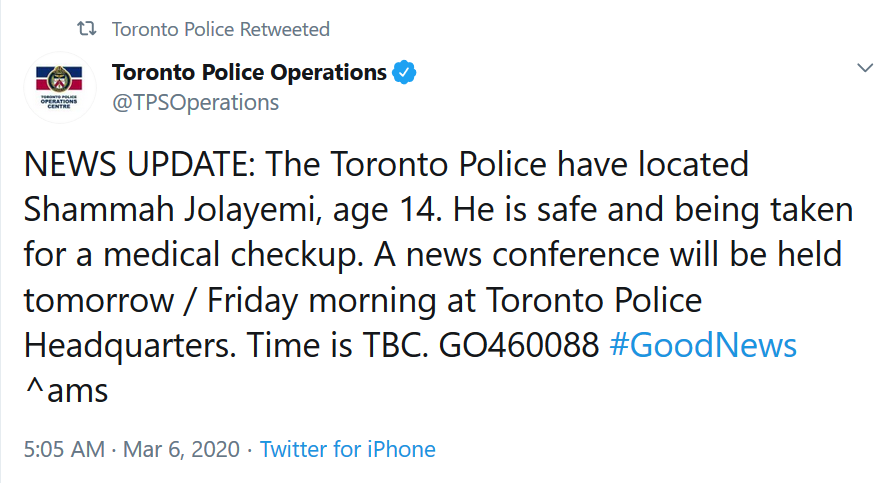Click the blue verified checkmark badge

pos(403,73)
